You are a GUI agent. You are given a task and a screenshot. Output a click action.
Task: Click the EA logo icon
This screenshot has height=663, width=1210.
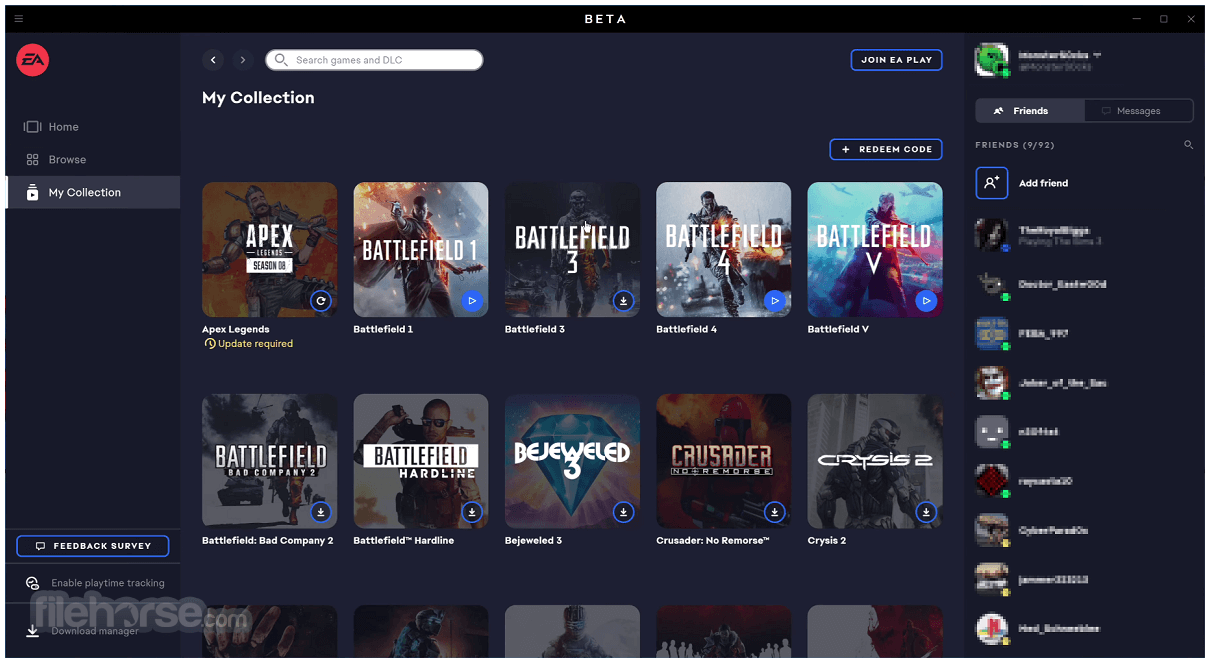click(x=32, y=60)
